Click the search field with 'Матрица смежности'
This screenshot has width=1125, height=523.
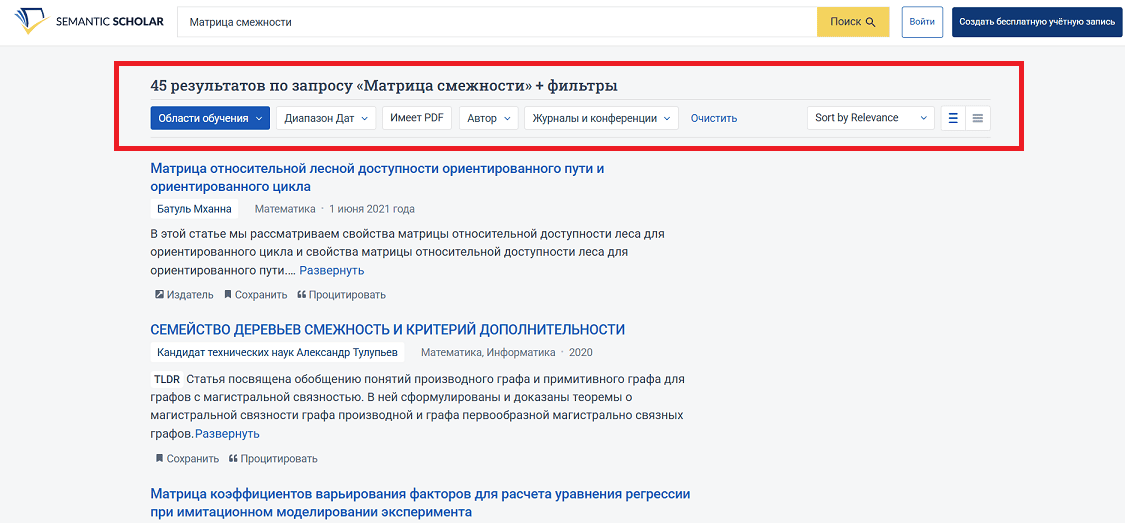point(496,22)
